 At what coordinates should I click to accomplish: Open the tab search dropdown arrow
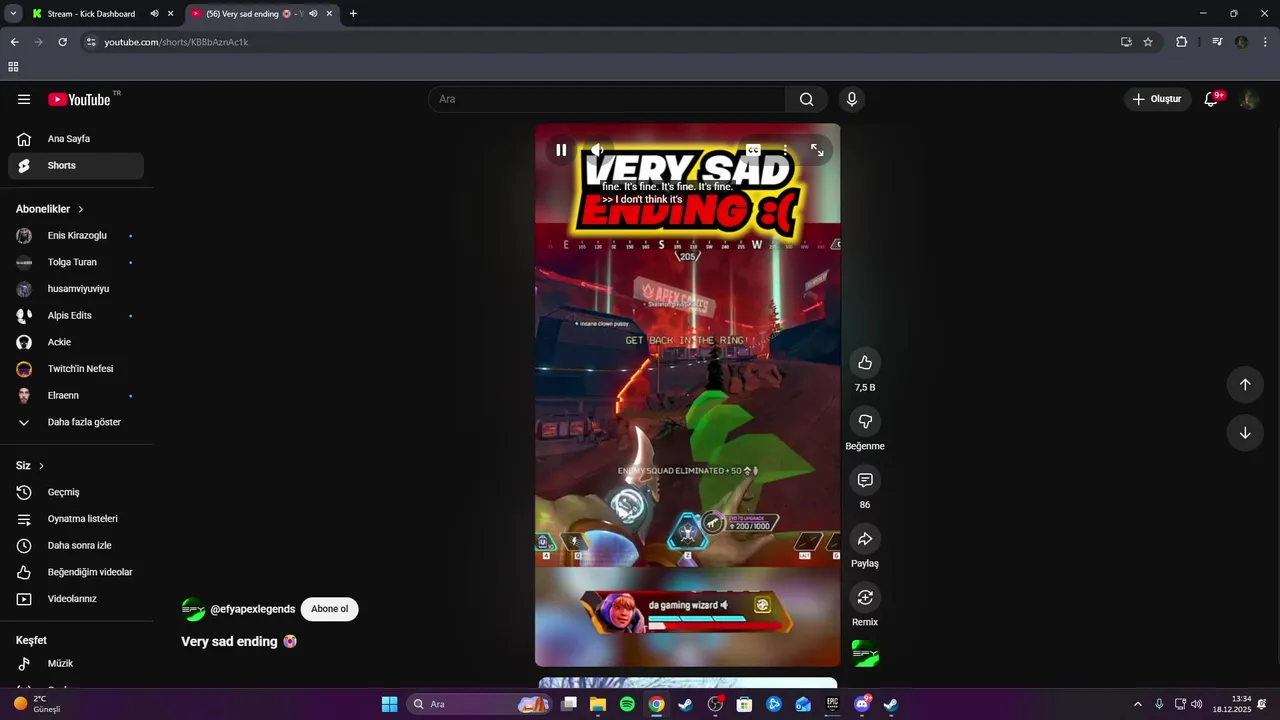pos(13,14)
